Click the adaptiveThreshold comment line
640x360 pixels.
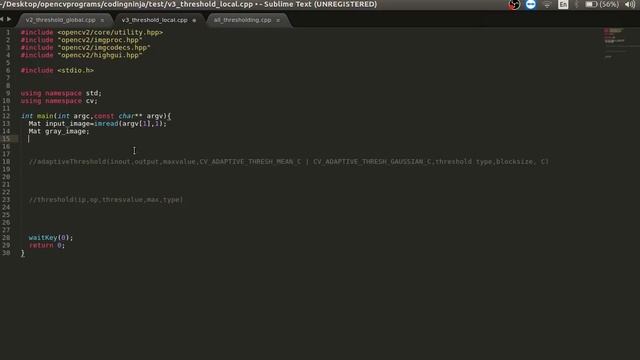coord(289,162)
